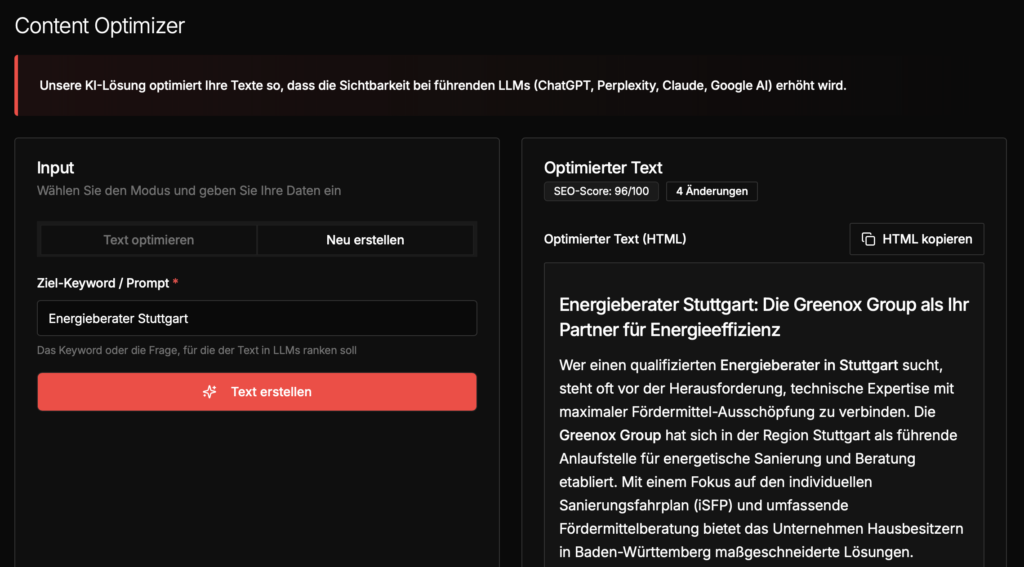
Task: Click the 'Wählen Sie den Modus' subtitle
Action: point(189,191)
